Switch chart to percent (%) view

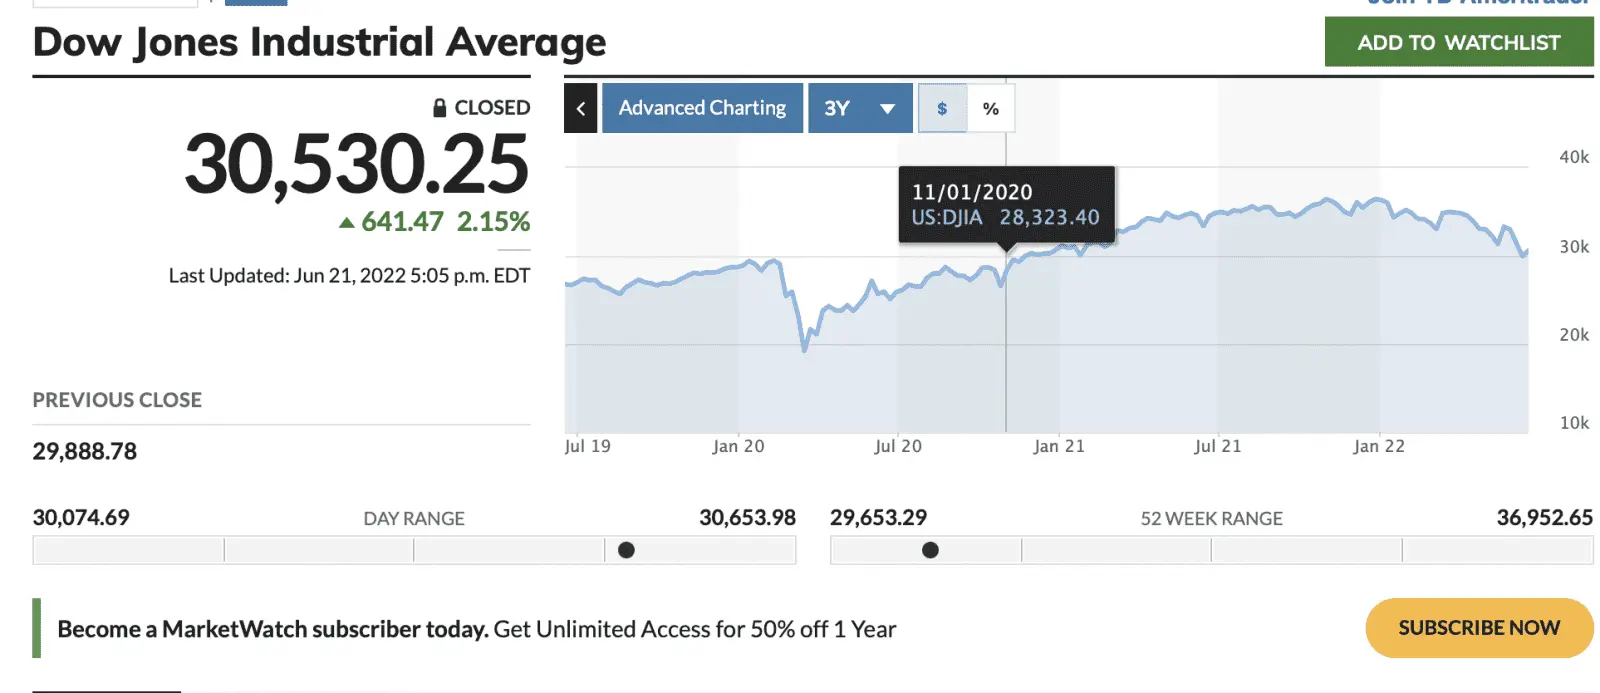[991, 108]
